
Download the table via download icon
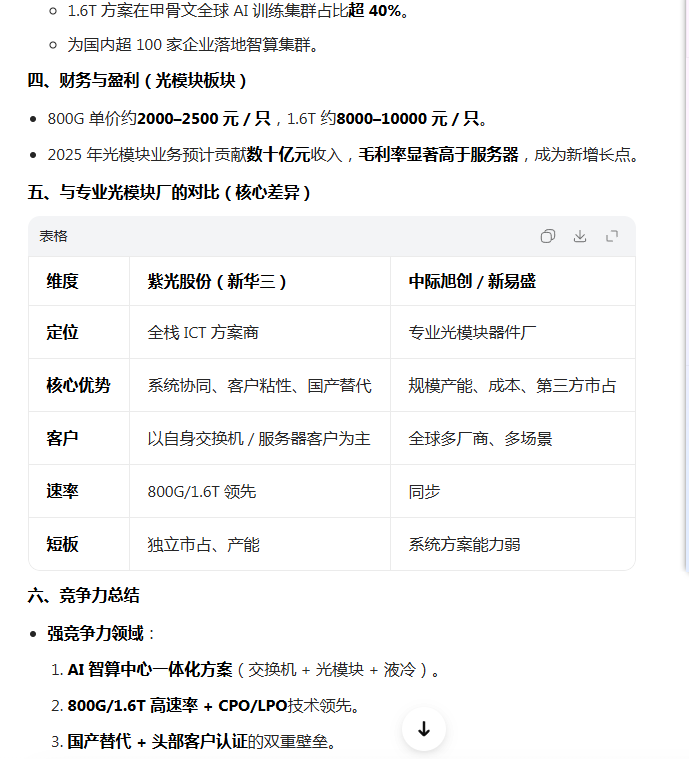[580, 236]
